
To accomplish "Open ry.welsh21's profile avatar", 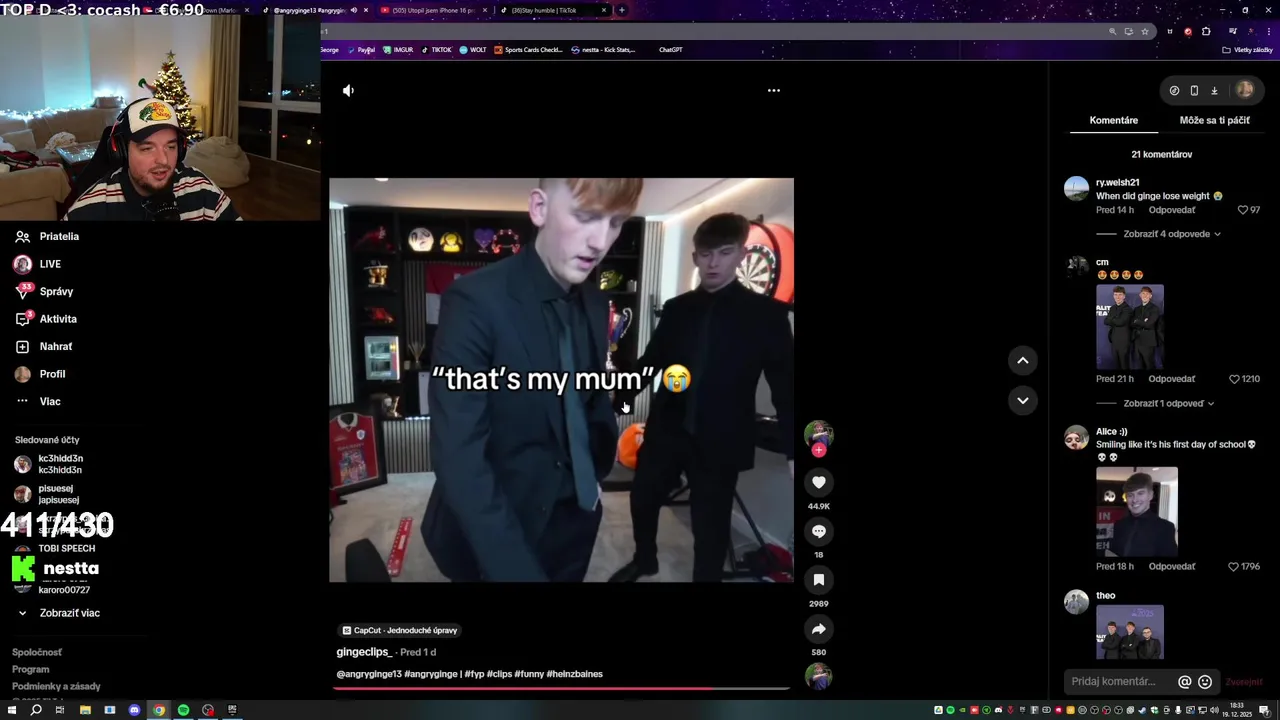I will 1076,189.
